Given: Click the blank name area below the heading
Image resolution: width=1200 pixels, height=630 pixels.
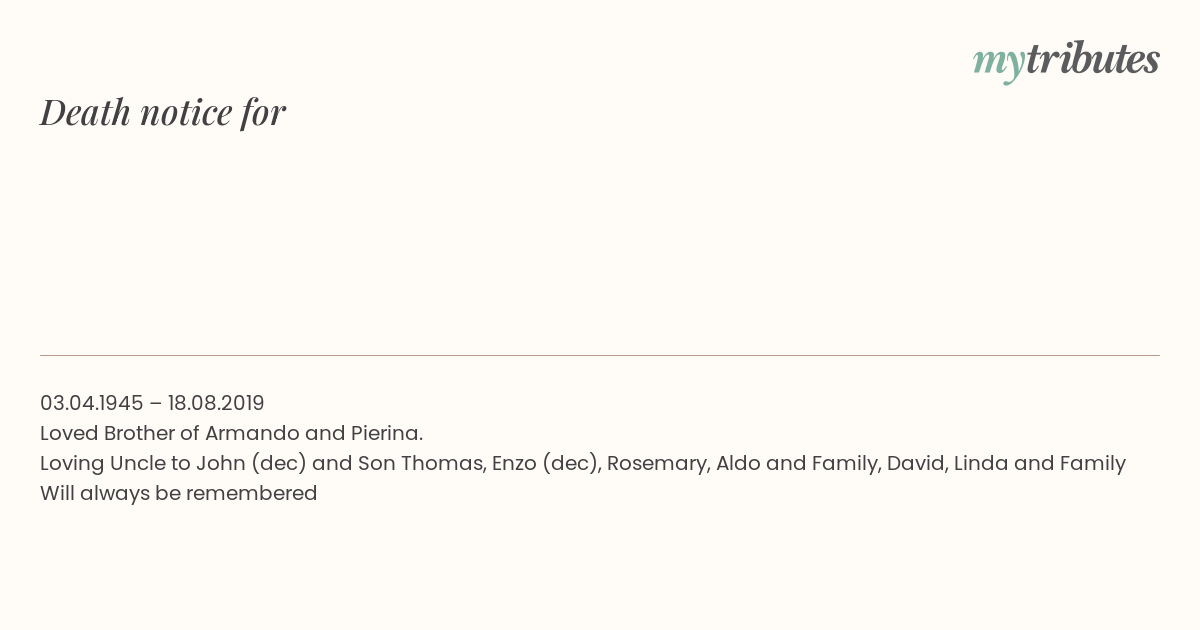Looking at the screenshot, I should (x=600, y=240).
